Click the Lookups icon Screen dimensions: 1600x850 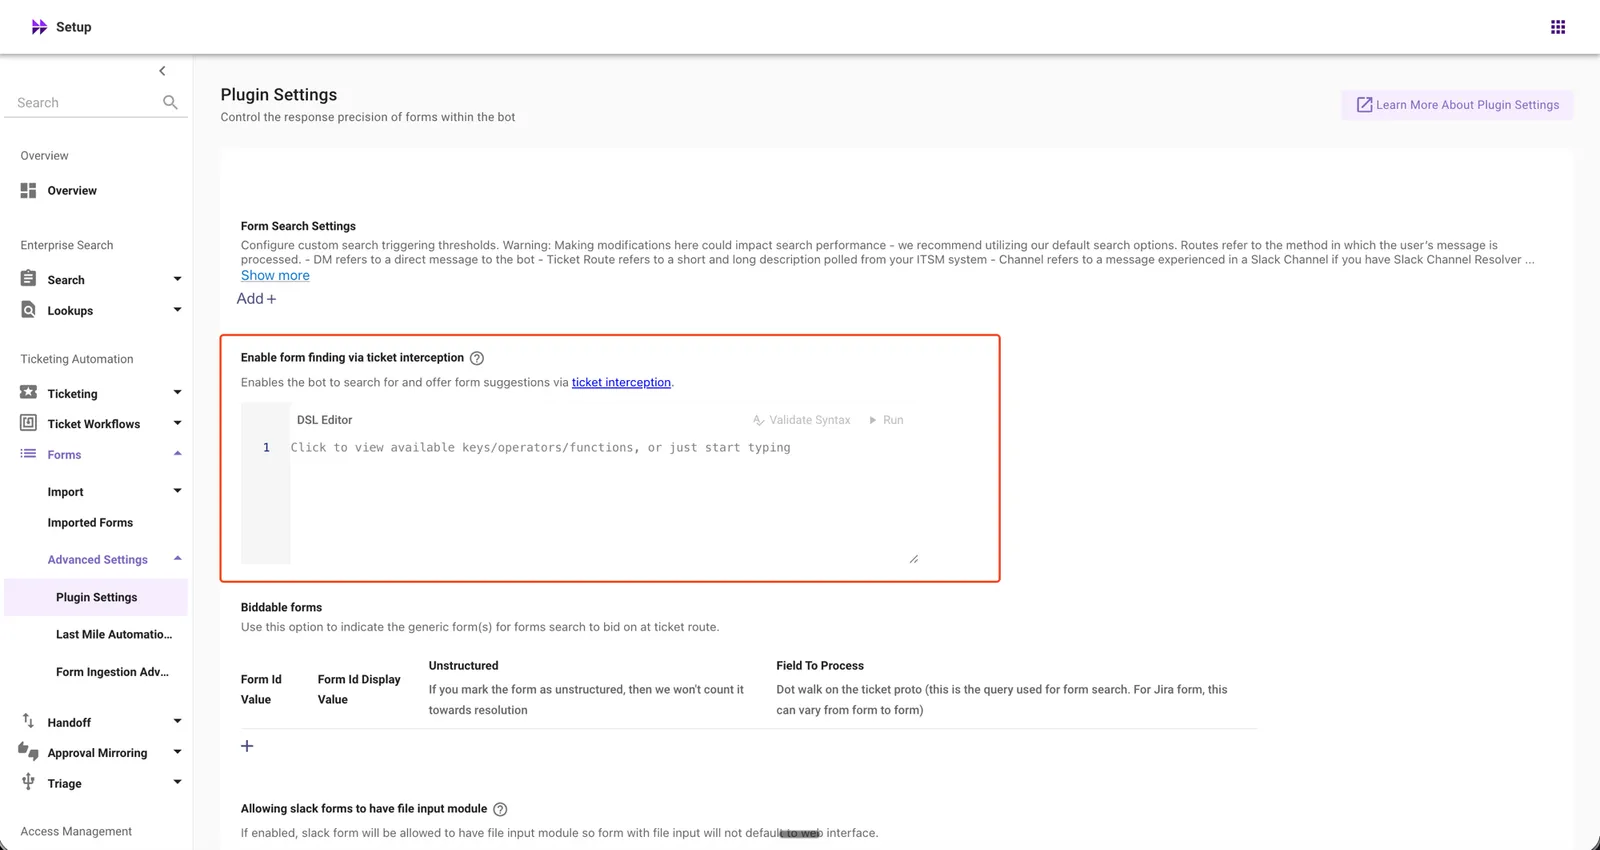click(28, 310)
